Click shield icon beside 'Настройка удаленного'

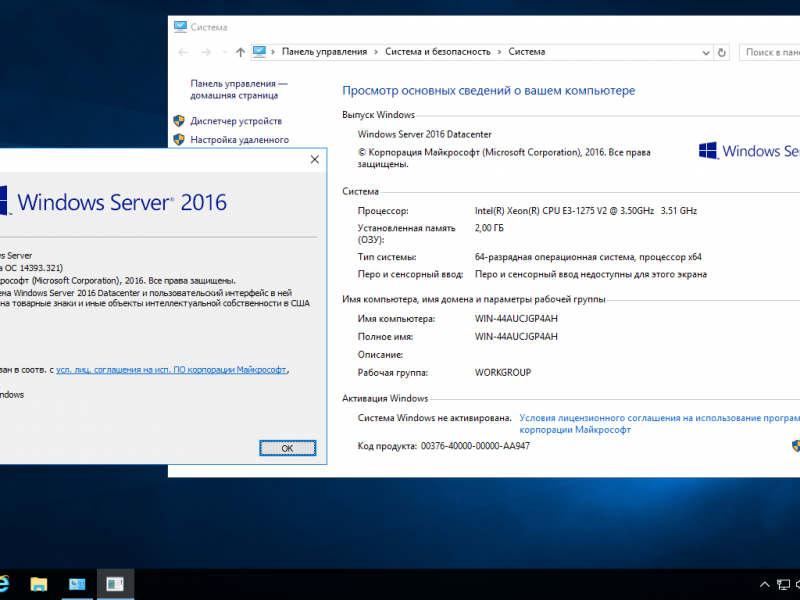[179, 139]
